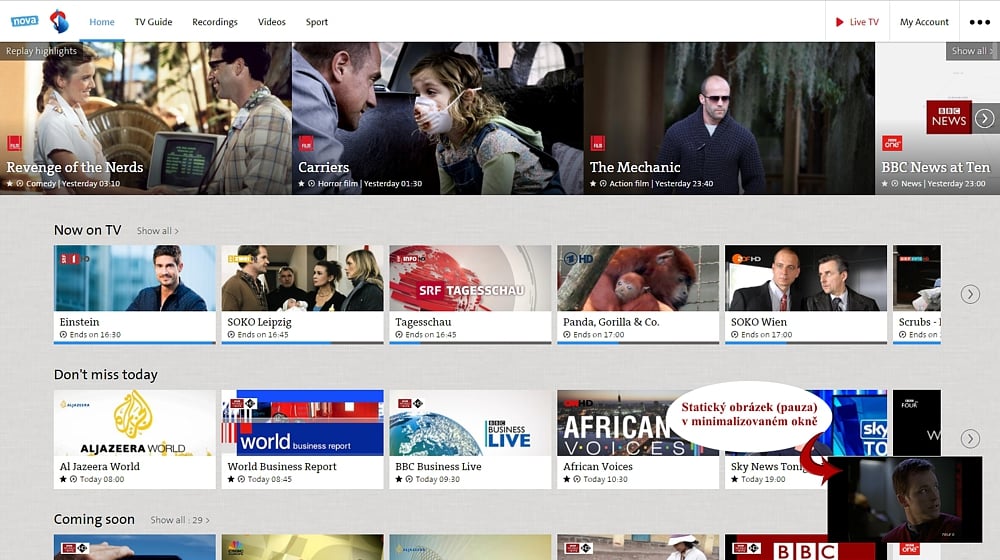Click the Live TV button
Viewport: 1000px width, 560px height.
pyautogui.click(x=857, y=22)
